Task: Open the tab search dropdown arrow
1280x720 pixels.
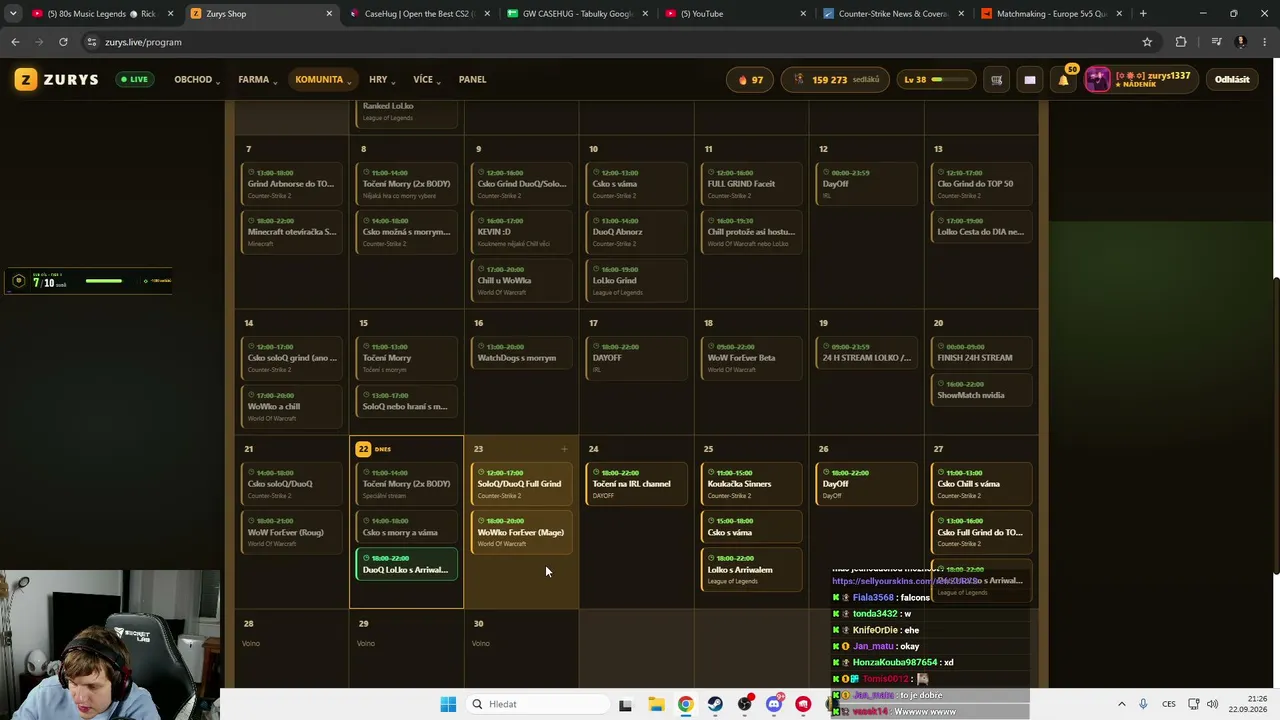Action: coord(13,14)
